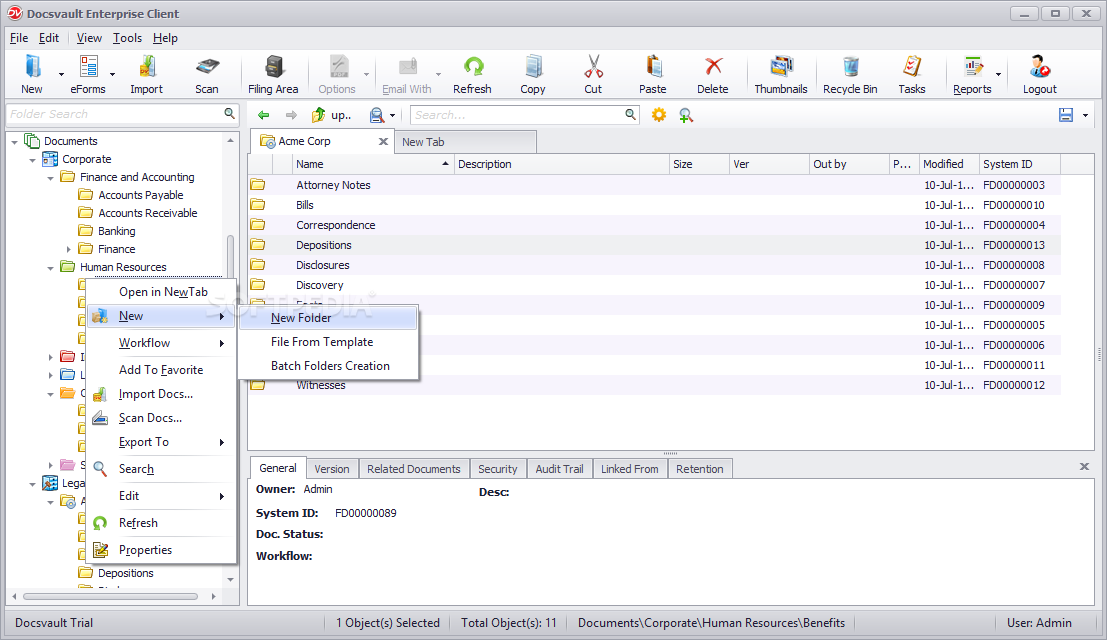Select Accounts Payable in folder tree
1107x640 pixels.
click(140, 195)
